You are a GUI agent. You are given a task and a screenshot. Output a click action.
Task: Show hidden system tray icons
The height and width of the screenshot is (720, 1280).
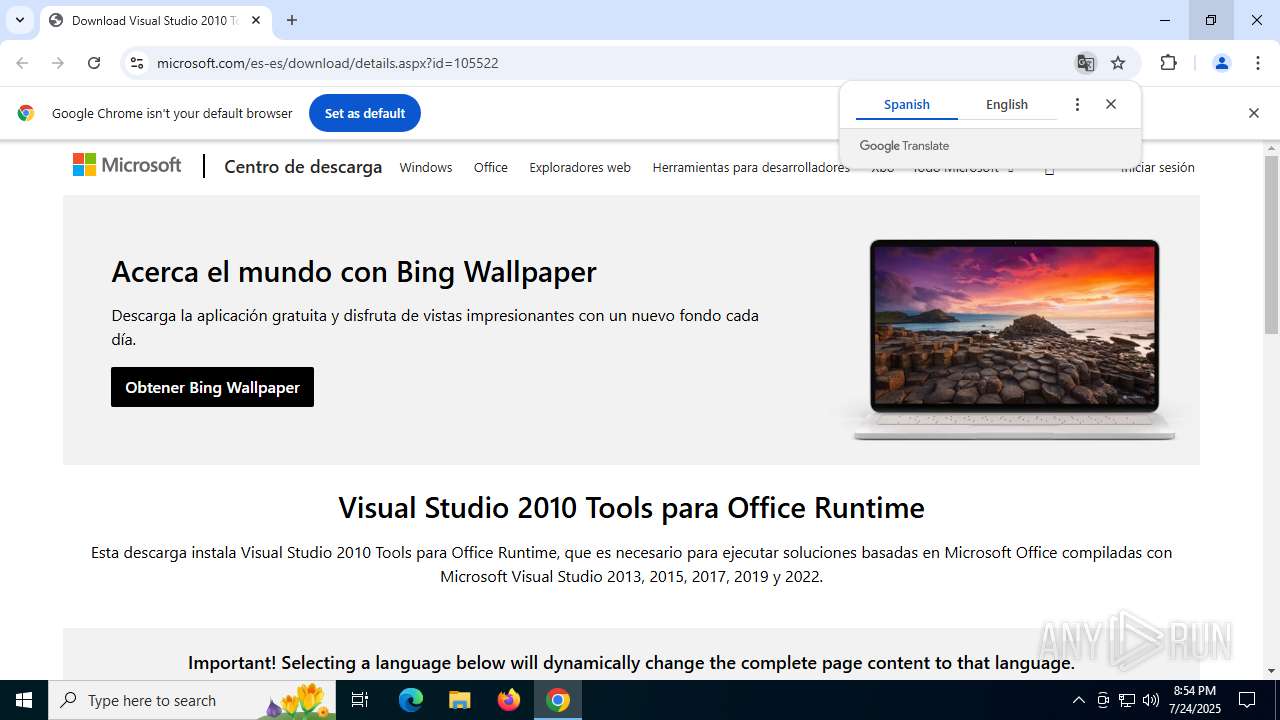(x=1078, y=700)
